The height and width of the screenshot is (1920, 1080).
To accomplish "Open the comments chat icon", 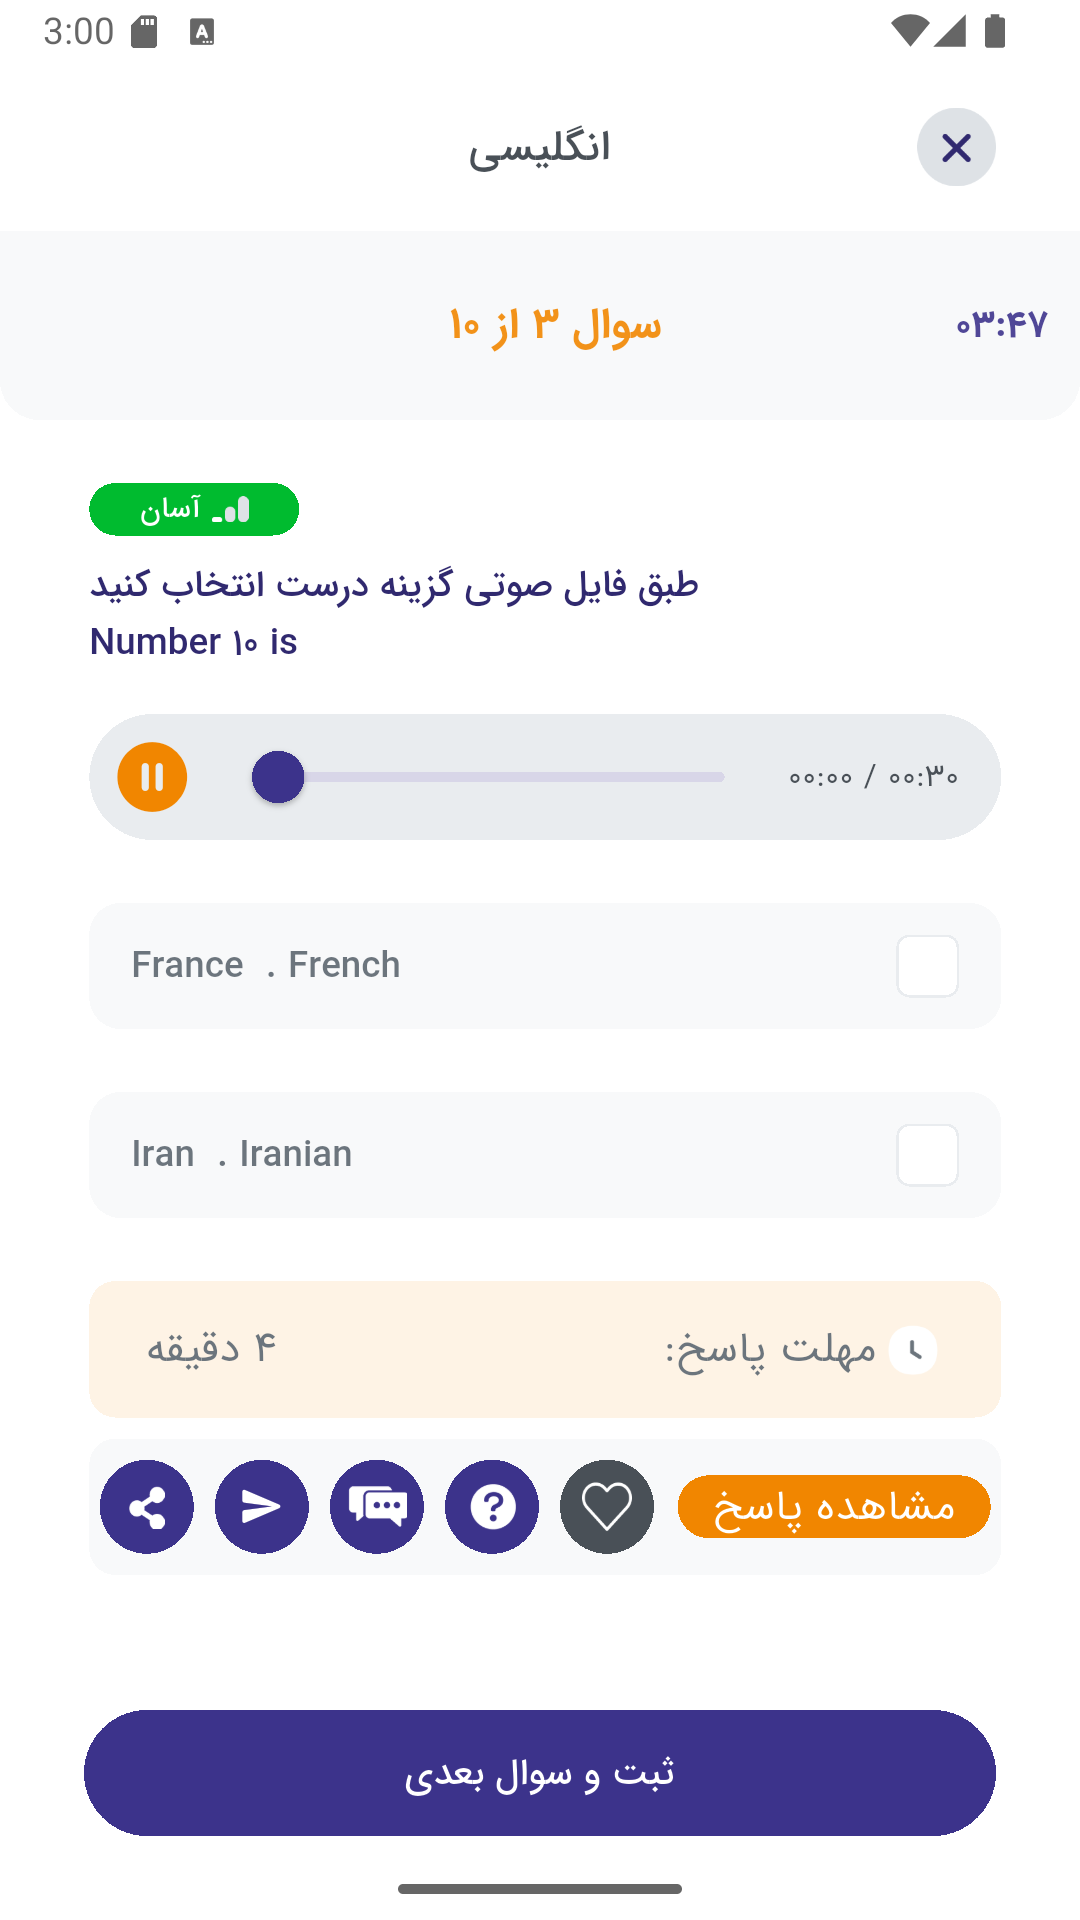I will 377,1507.
